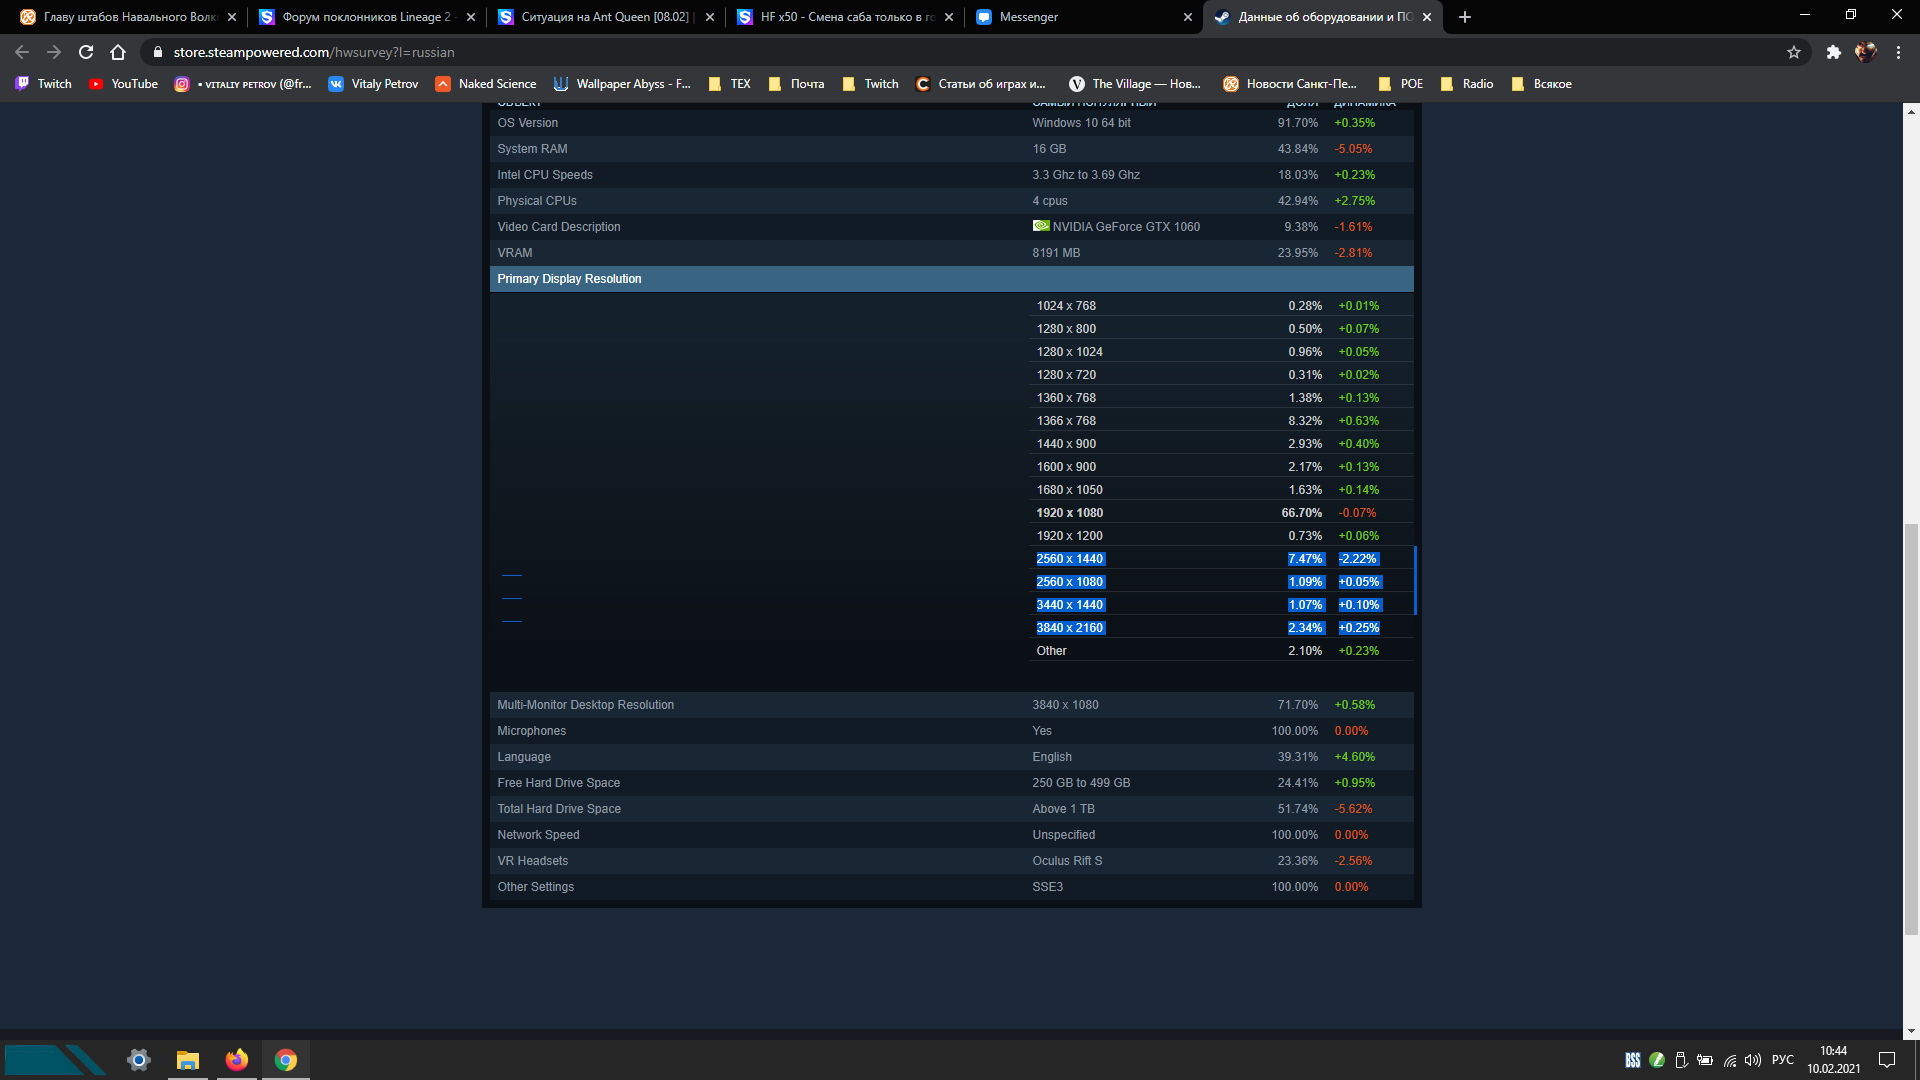1920x1080 pixels.
Task: Open File Explorer from the taskbar
Action: coord(187,1060)
